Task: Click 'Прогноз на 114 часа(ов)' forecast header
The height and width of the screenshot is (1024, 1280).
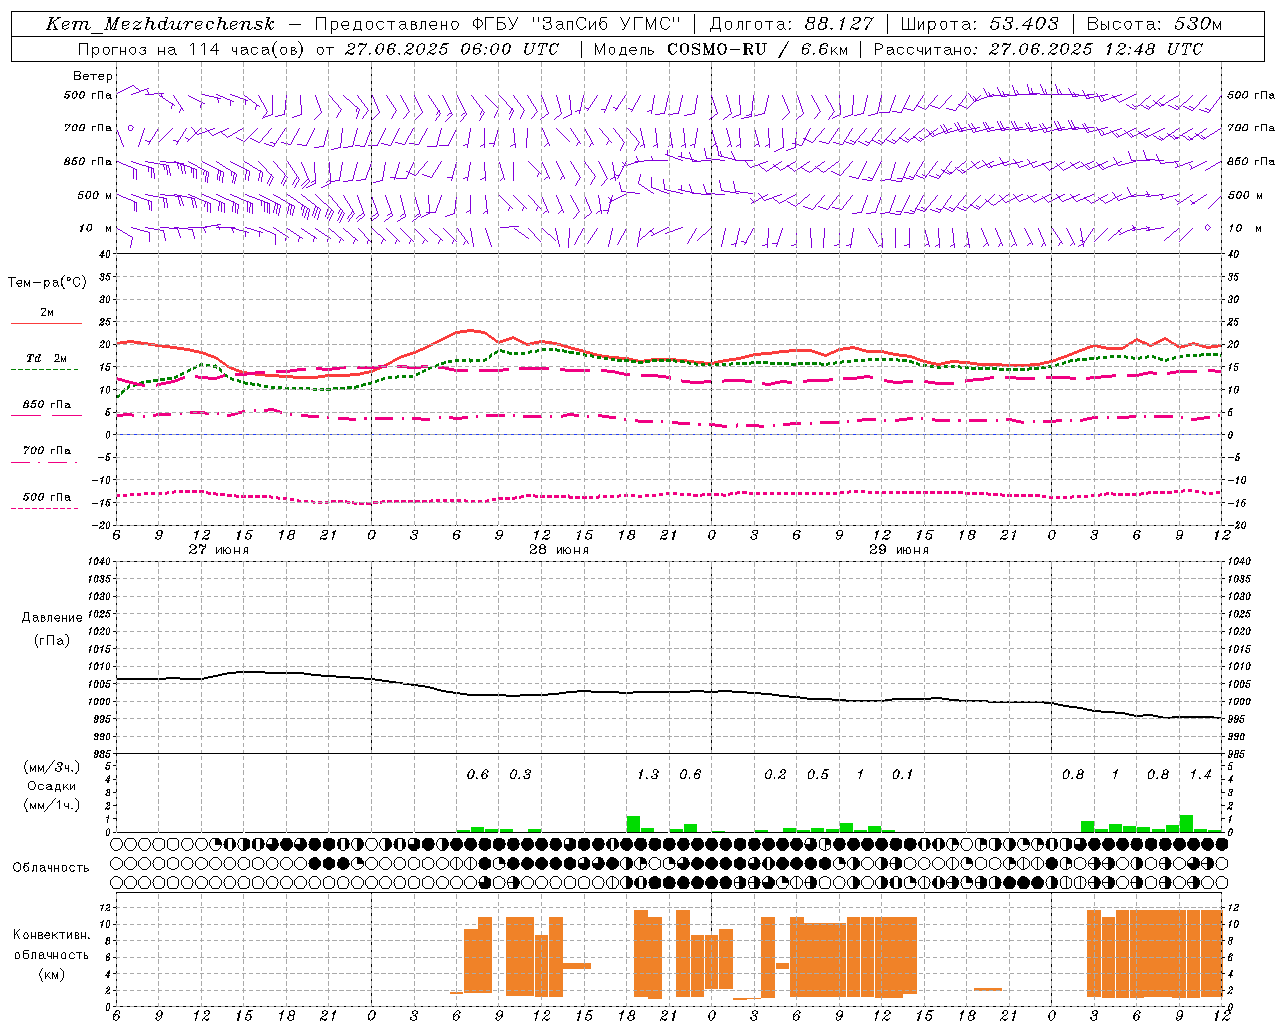Action: pyautogui.click(x=191, y=49)
